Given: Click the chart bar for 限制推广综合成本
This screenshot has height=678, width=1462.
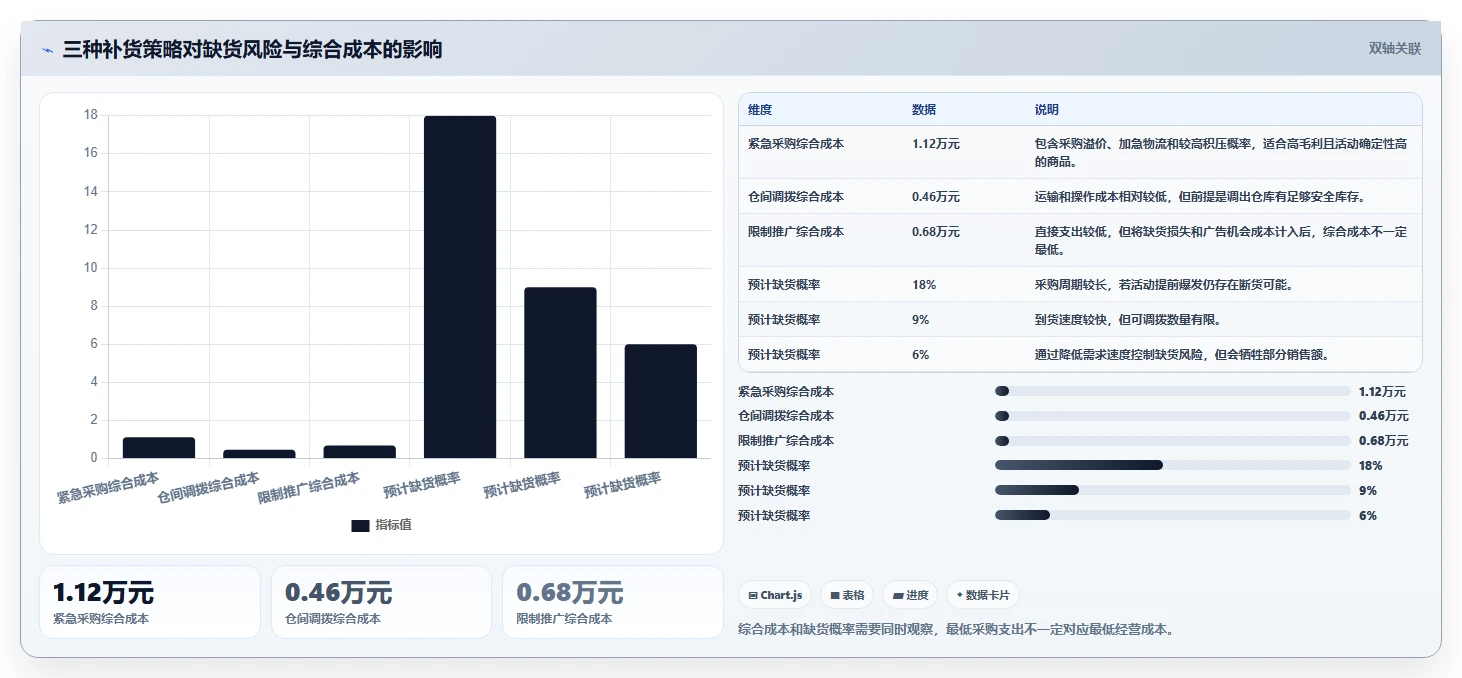Looking at the screenshot, I should coord(360,452).
